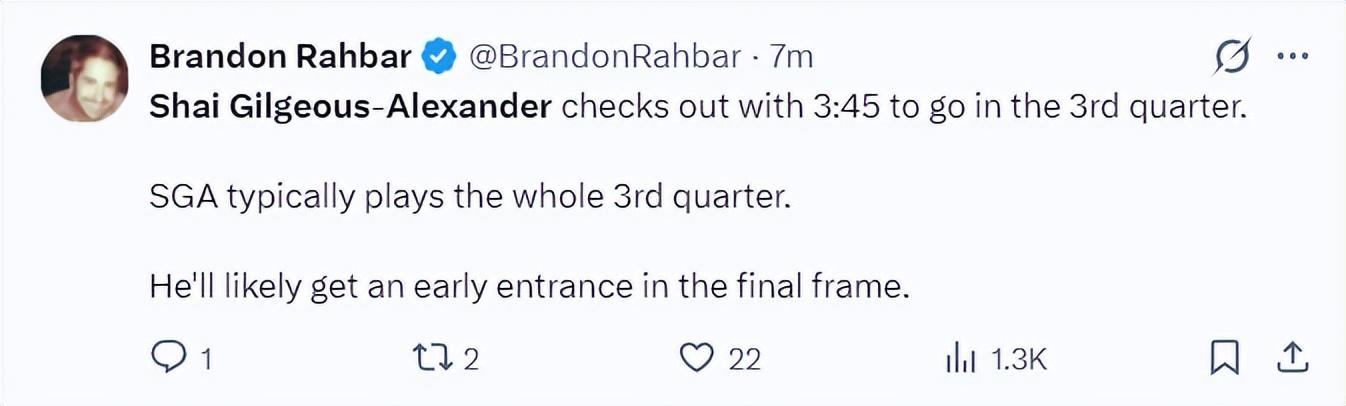Like the post with the heart icon
This screenshot has width=1346, height=406.
click(x=698, y=358)
